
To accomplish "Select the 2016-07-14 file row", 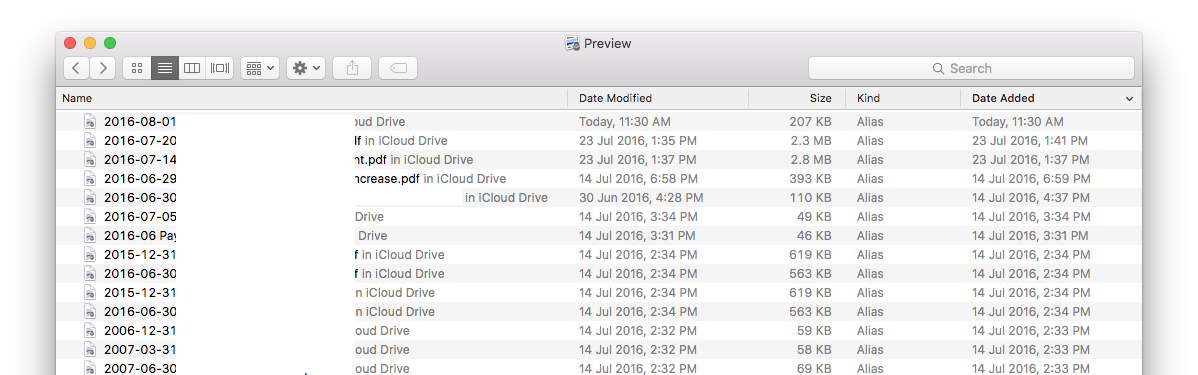I will 599,160.
